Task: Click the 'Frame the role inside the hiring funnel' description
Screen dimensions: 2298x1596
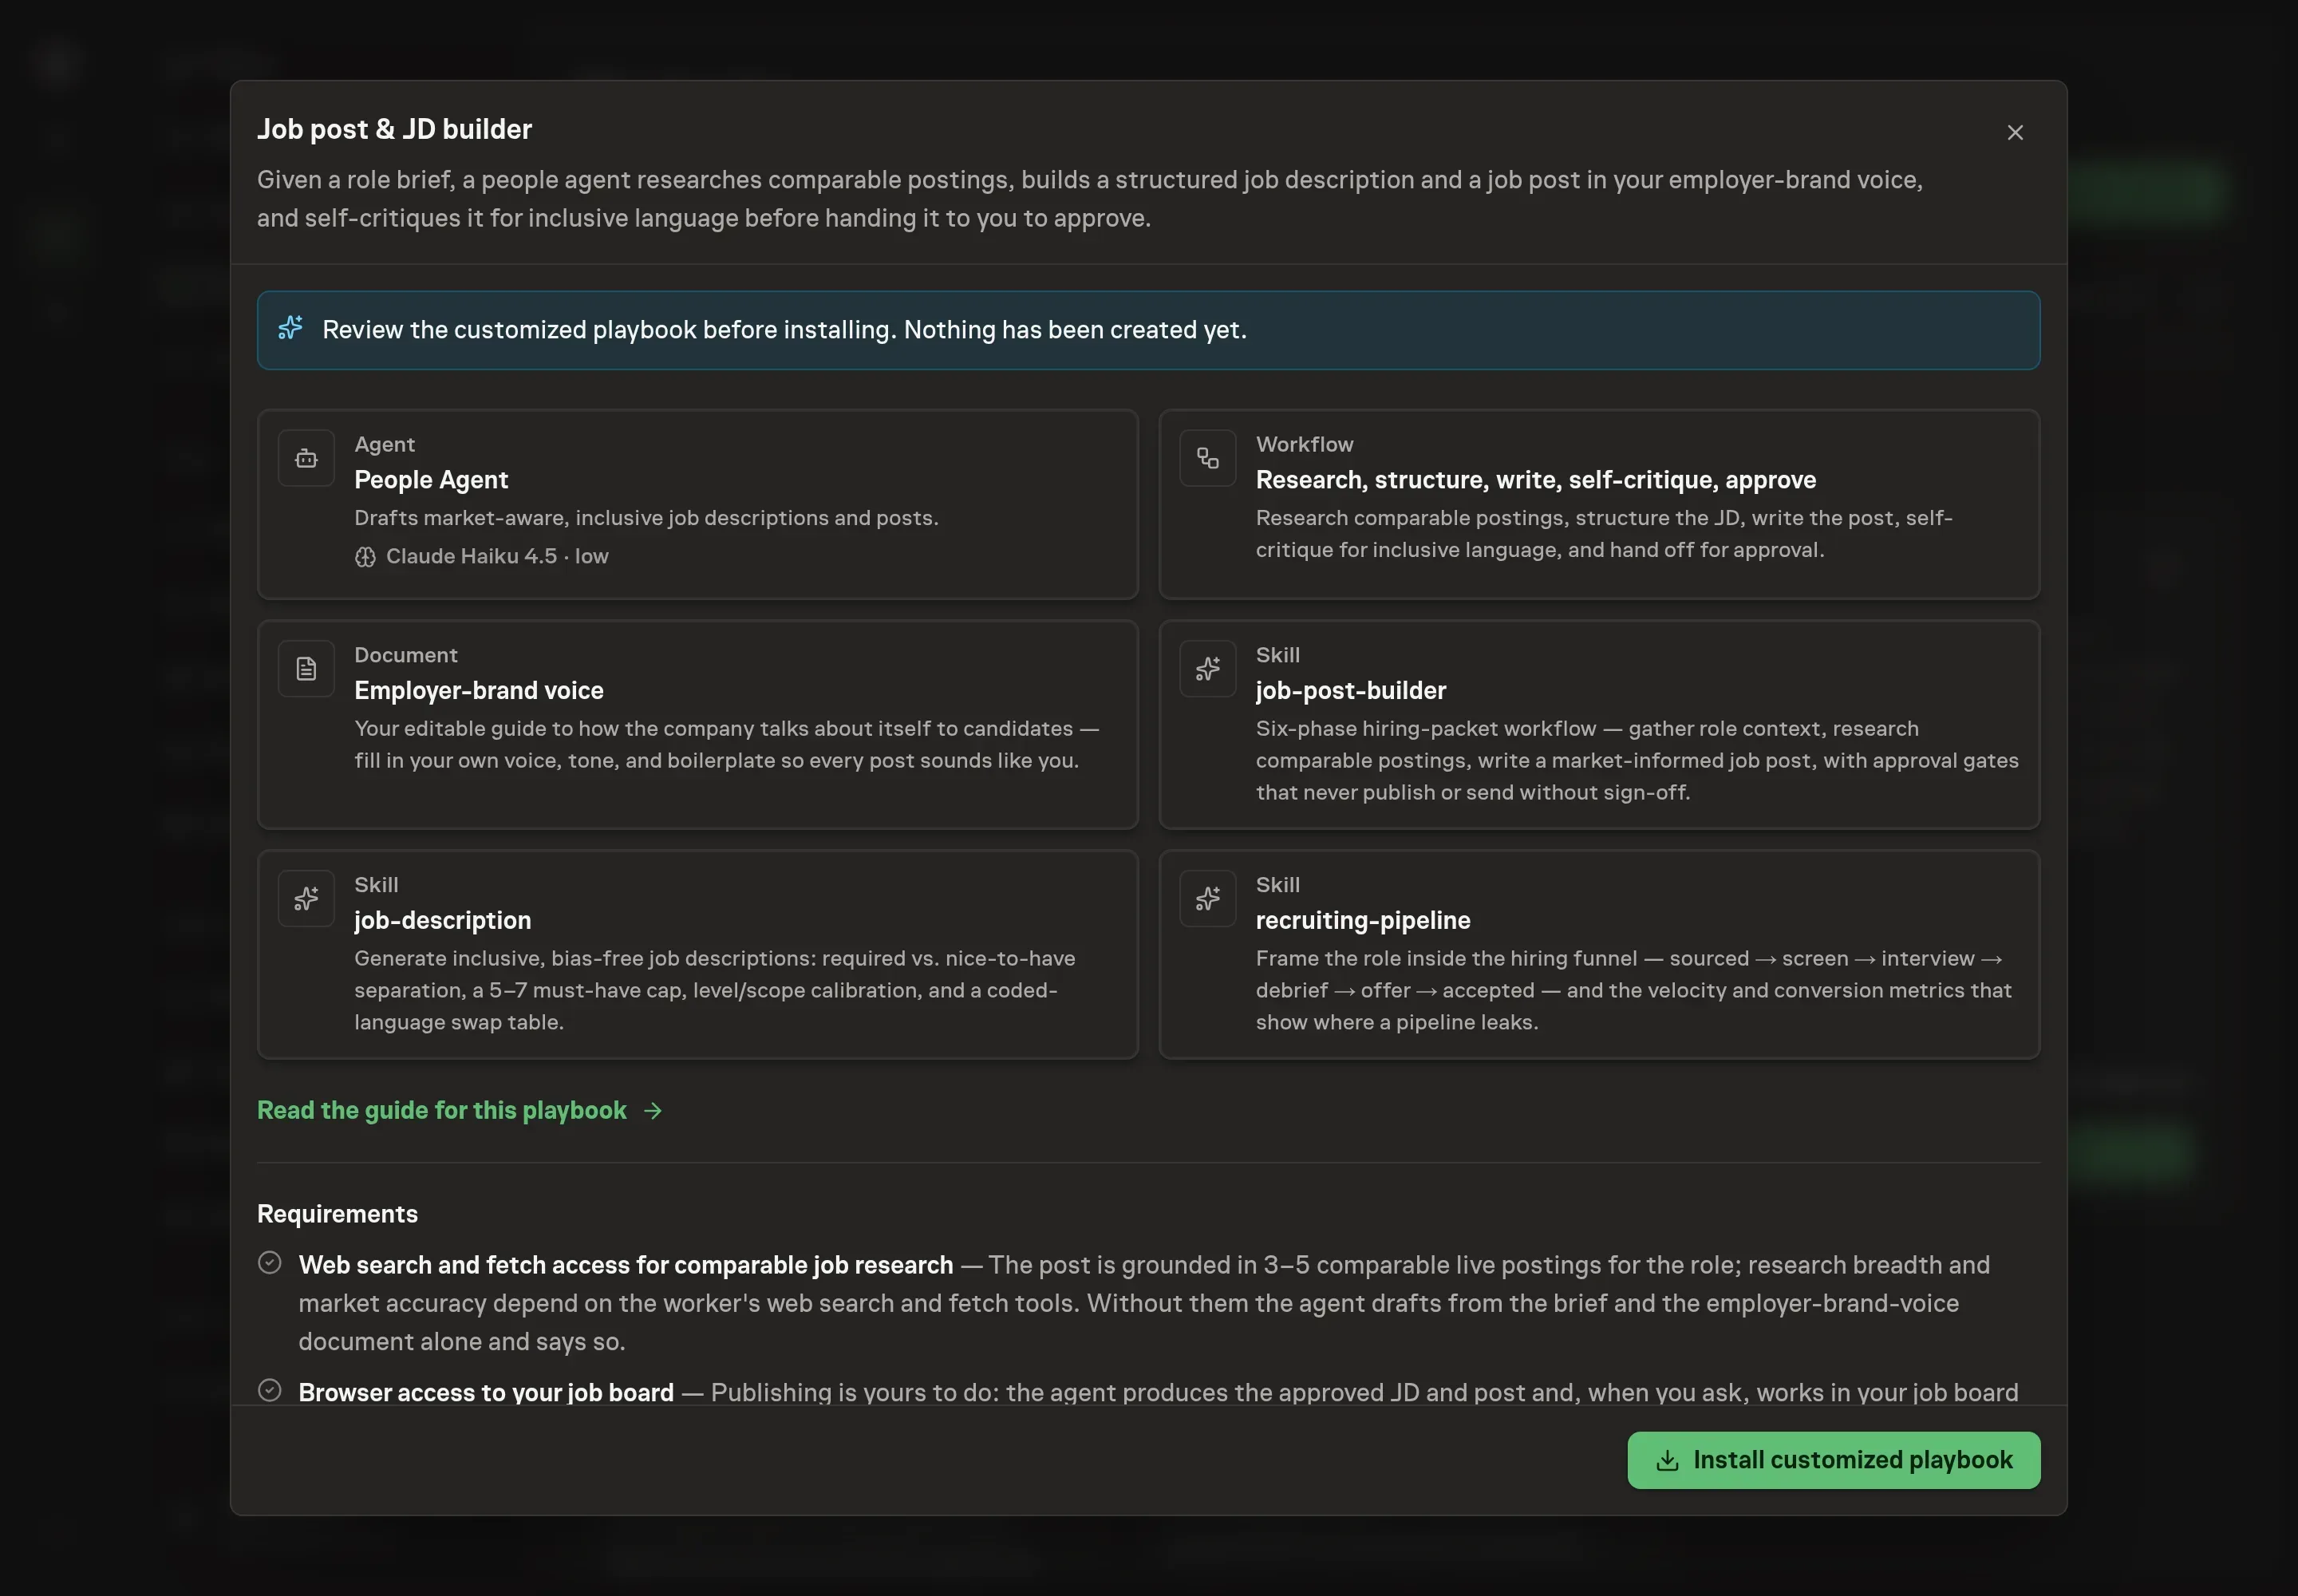Action: click(x=1633, y=990)
